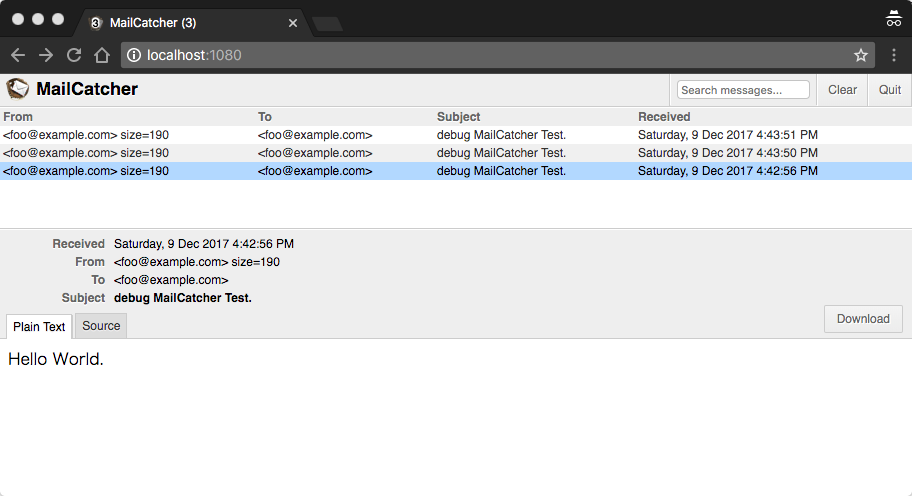Image resolution: width=912 pixels, height=496 pixels.
Task: Clear all messages with Clear button
Action: pyautogui.click(x=842, y=90)
